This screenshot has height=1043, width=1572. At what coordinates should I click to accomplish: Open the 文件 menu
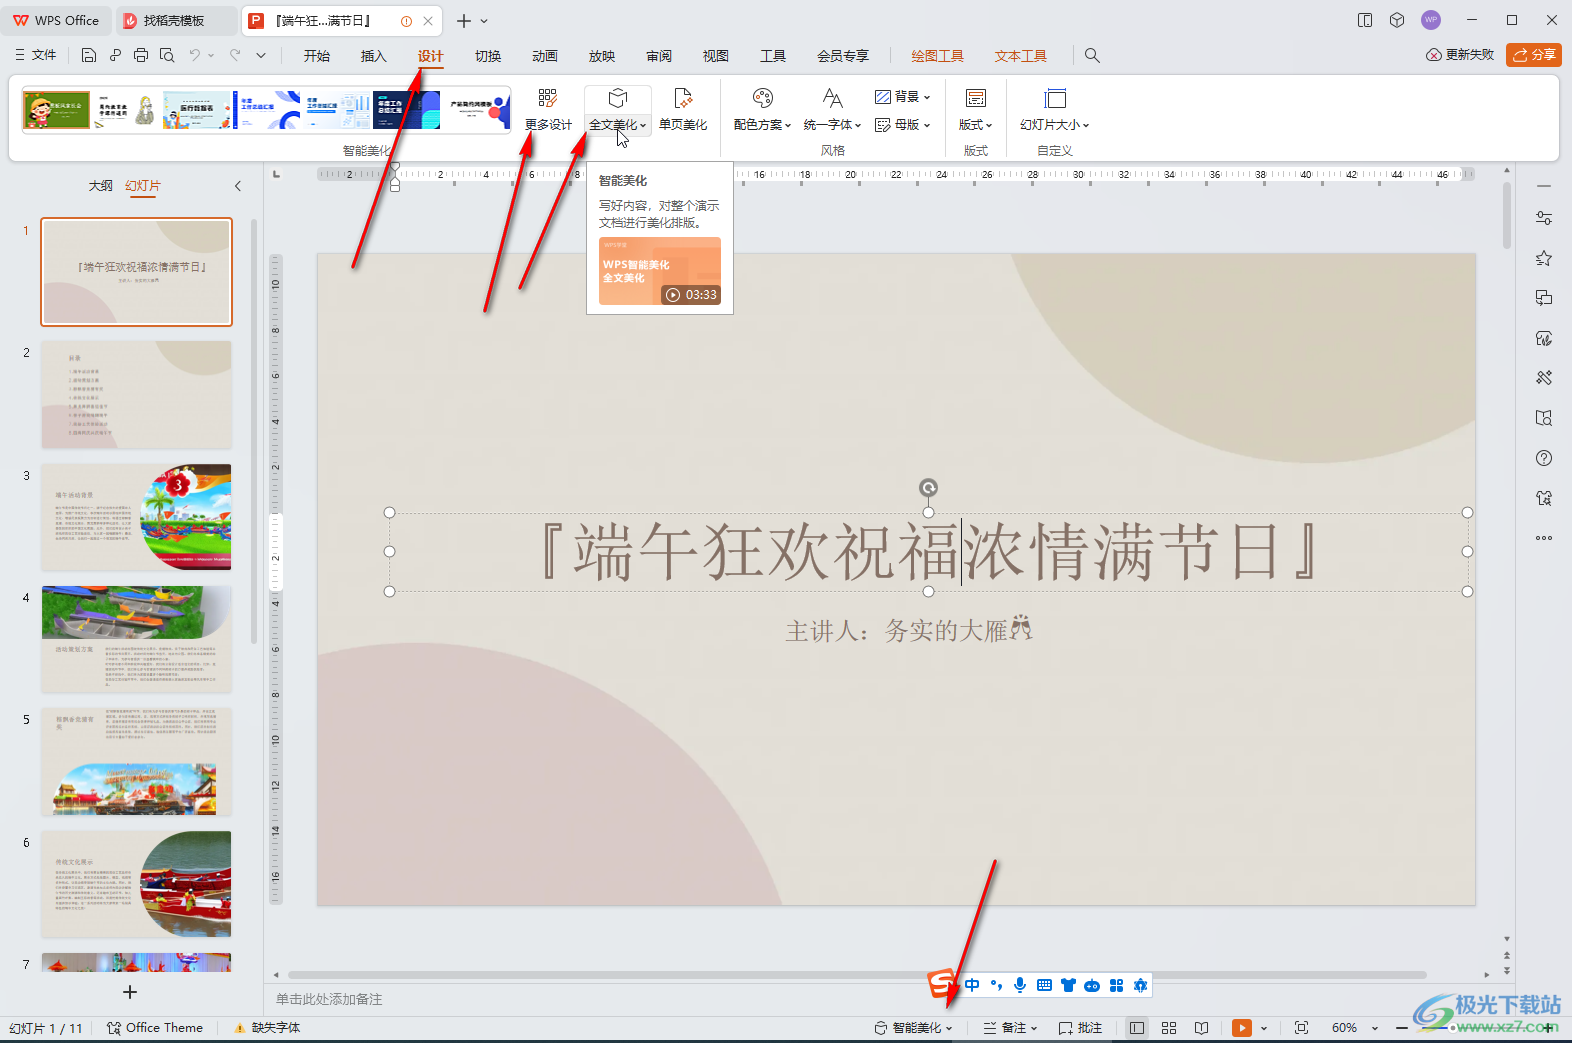[x=36, y=55]
